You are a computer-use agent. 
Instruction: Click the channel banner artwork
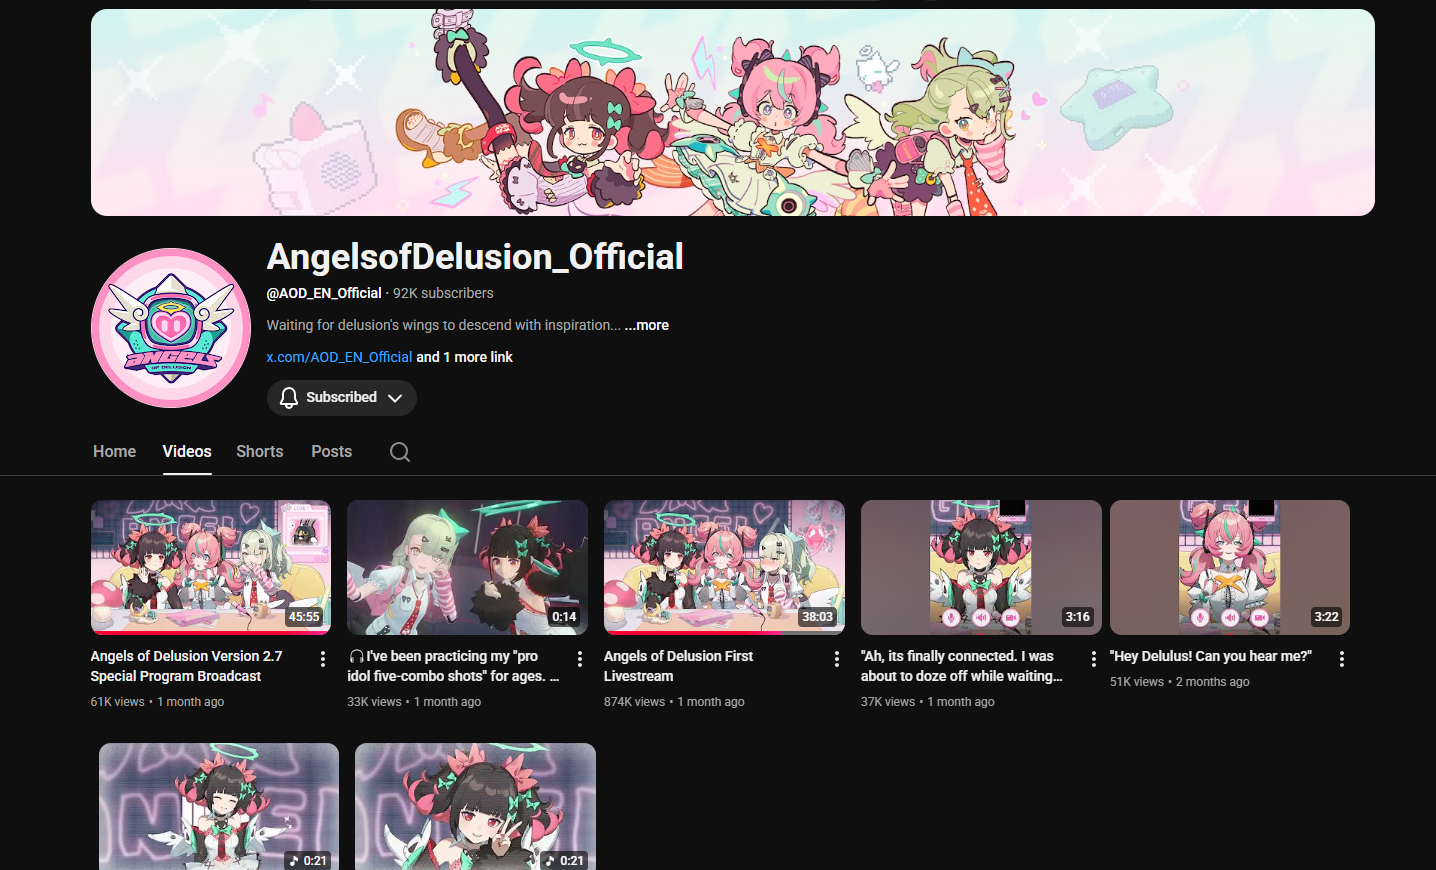pyautogui.click(x=733, y=112)
